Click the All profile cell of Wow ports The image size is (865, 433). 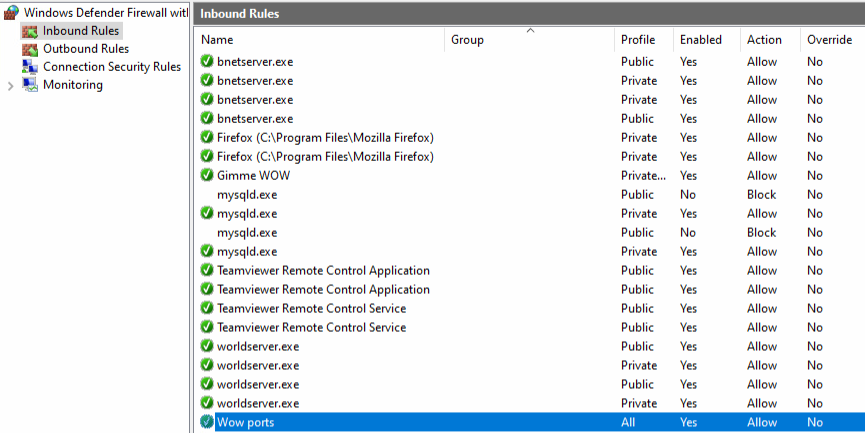tap(628, 423)
